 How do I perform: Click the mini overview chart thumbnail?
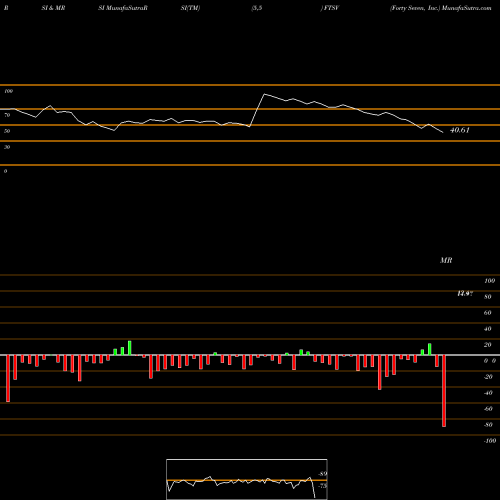[247, 479]
